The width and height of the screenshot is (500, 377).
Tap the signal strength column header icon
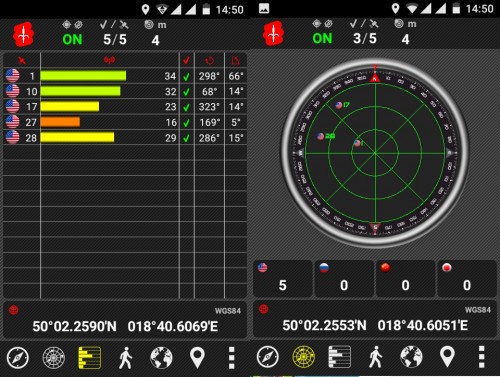click(x=110, y=60)
